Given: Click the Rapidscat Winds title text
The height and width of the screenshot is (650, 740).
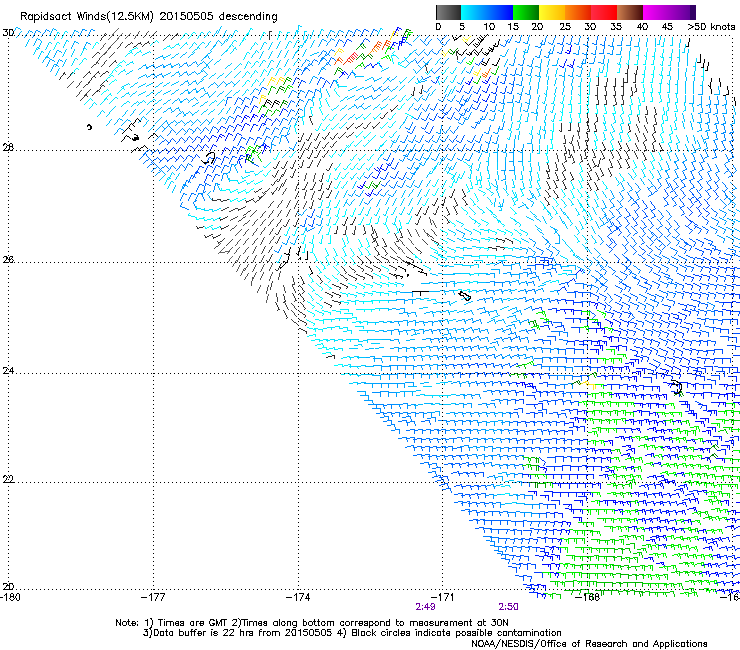Looking at the screenshot, I should pos(149,16).
